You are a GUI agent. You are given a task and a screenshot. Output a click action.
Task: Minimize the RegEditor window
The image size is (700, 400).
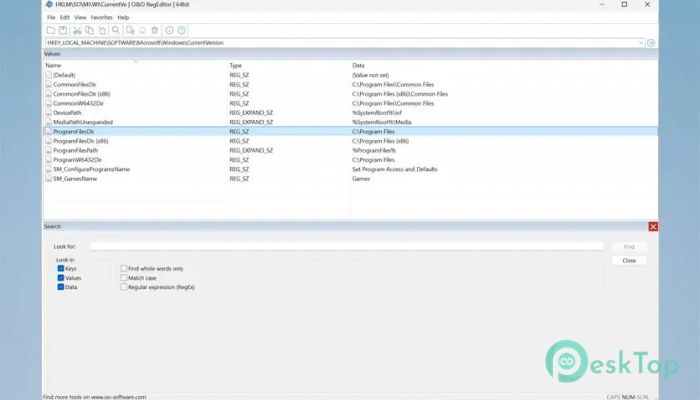coord(602,4)
